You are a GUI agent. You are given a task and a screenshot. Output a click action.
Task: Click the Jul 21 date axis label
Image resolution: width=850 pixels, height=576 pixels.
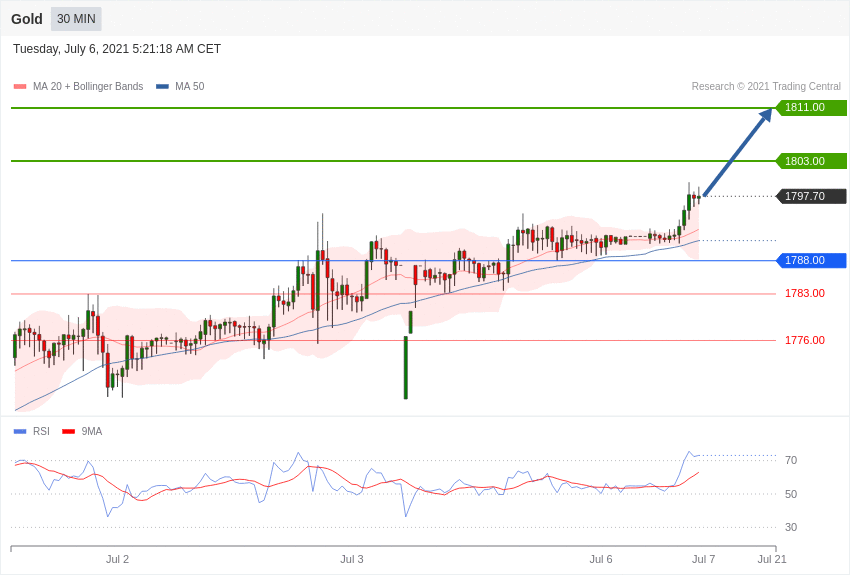[x=772, y=559]
